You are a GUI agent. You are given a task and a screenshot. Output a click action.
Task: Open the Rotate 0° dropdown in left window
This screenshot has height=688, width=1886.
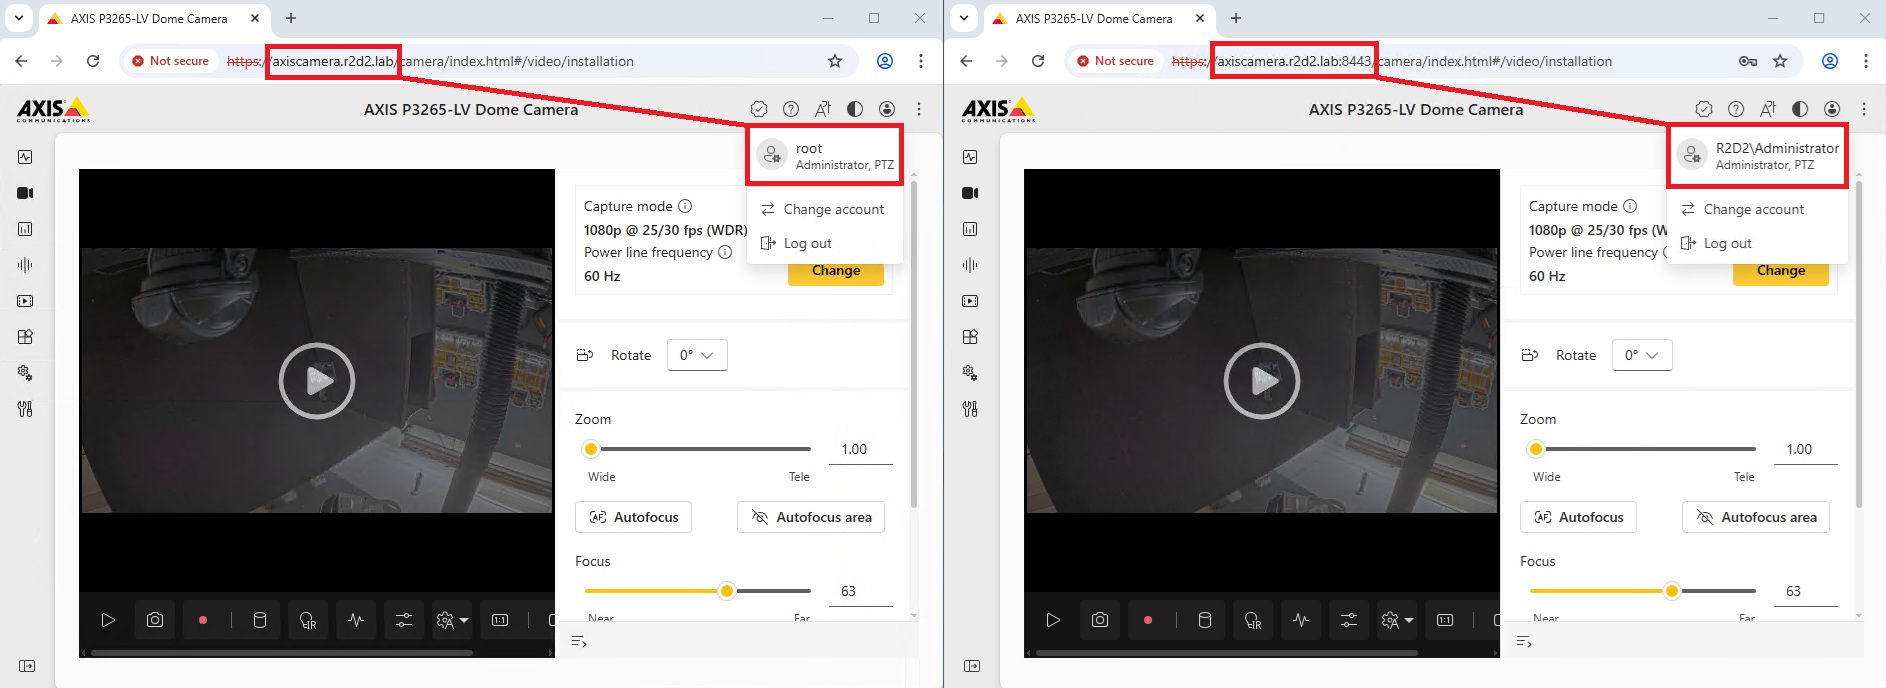pyautogui.click(x=697, y=355)
